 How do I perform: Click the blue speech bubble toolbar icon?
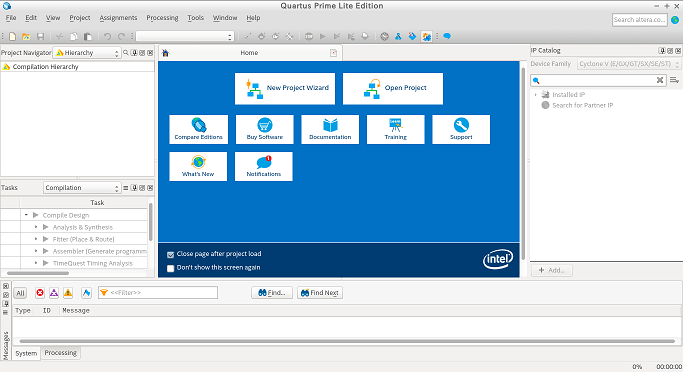tap(447, 36)
